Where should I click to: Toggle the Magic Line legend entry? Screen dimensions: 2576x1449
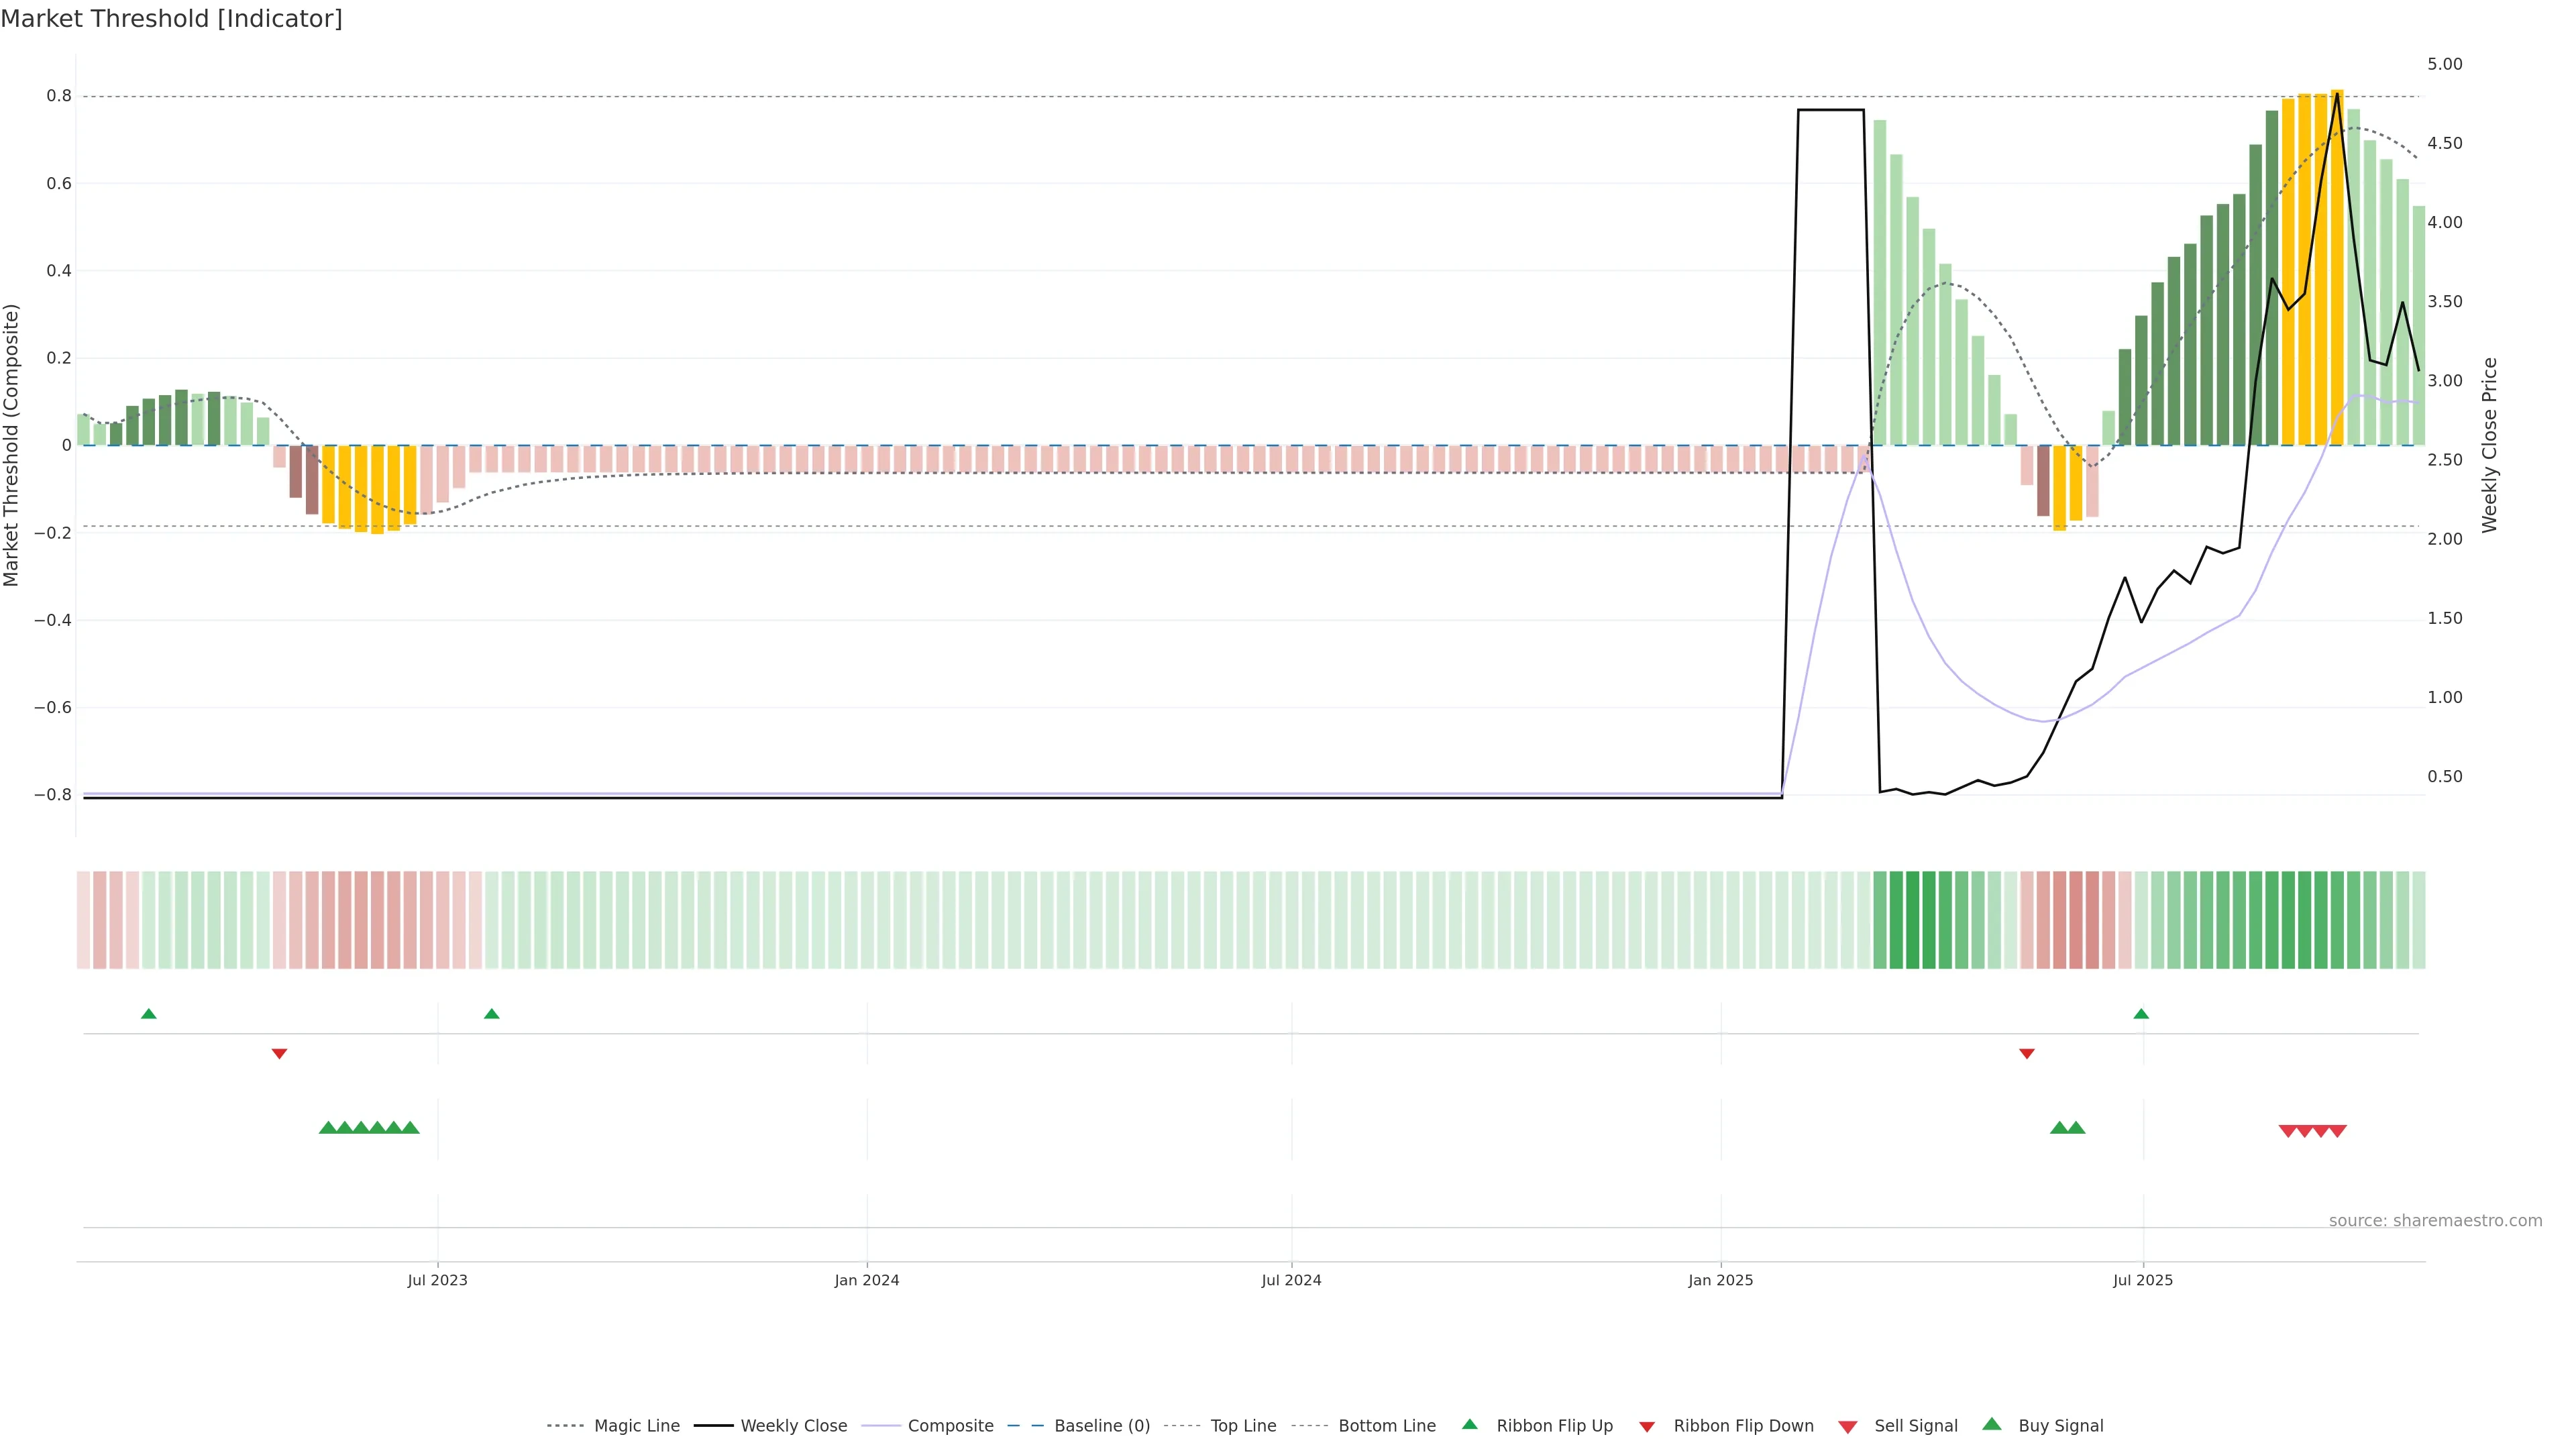click(636, 1426)
